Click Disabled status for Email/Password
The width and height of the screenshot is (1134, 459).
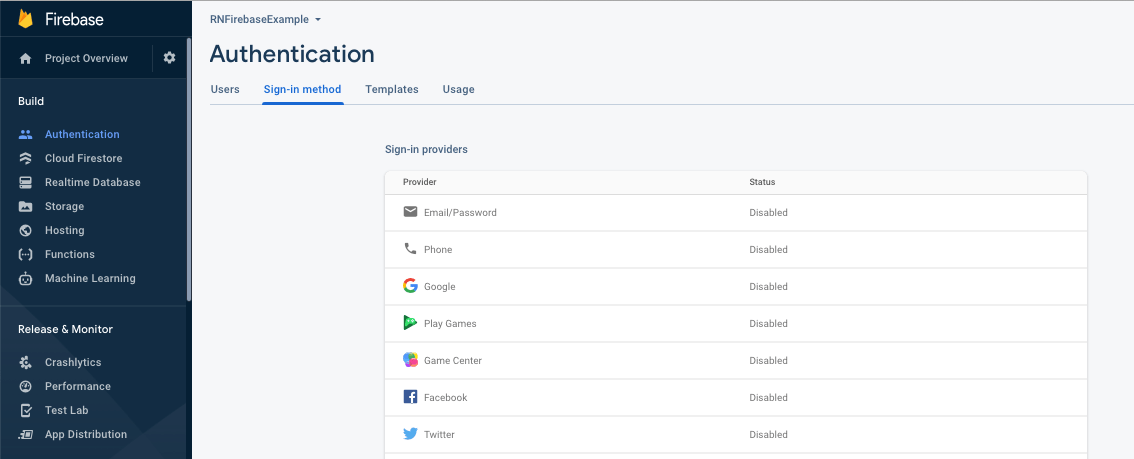point(768,213)
